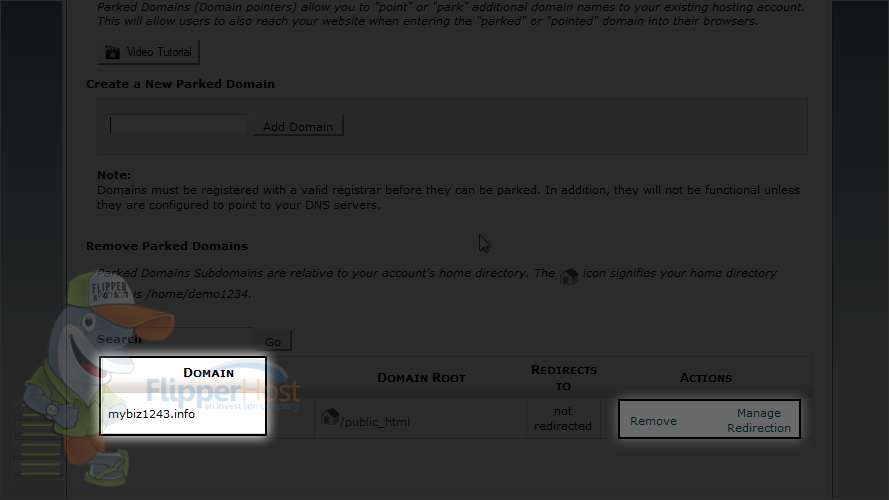Click the film icon on Video Tutorial

112,53
